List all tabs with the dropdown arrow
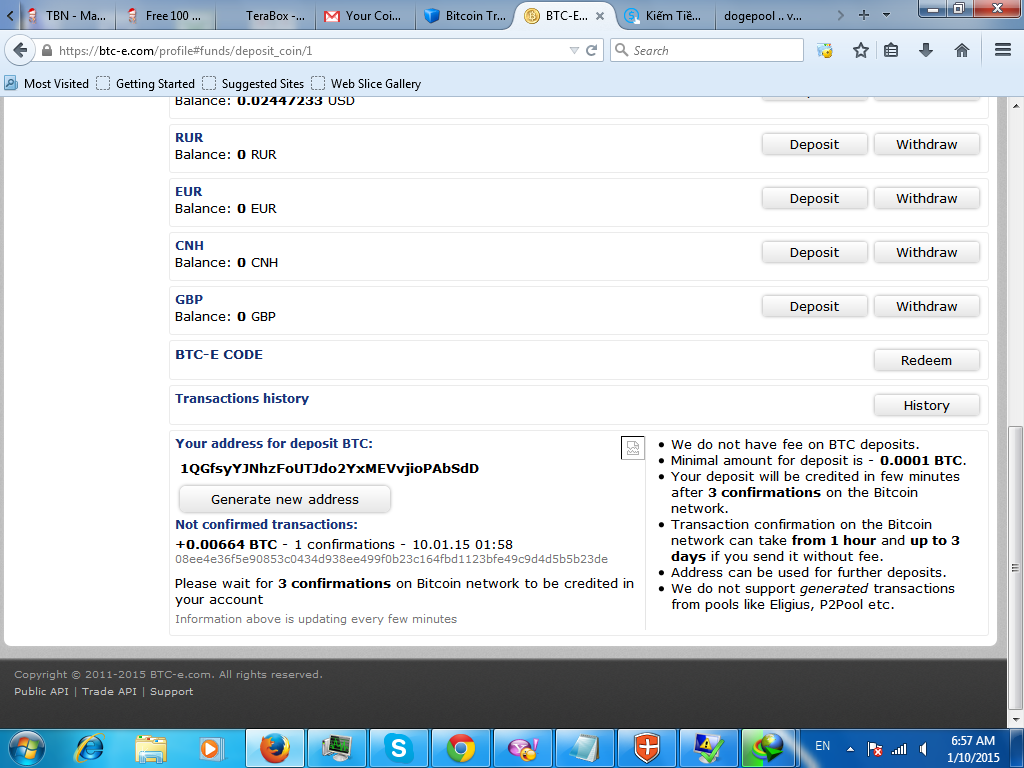Screen dimensions: 1024x768 pyautogui.click(x=886, y=15)
